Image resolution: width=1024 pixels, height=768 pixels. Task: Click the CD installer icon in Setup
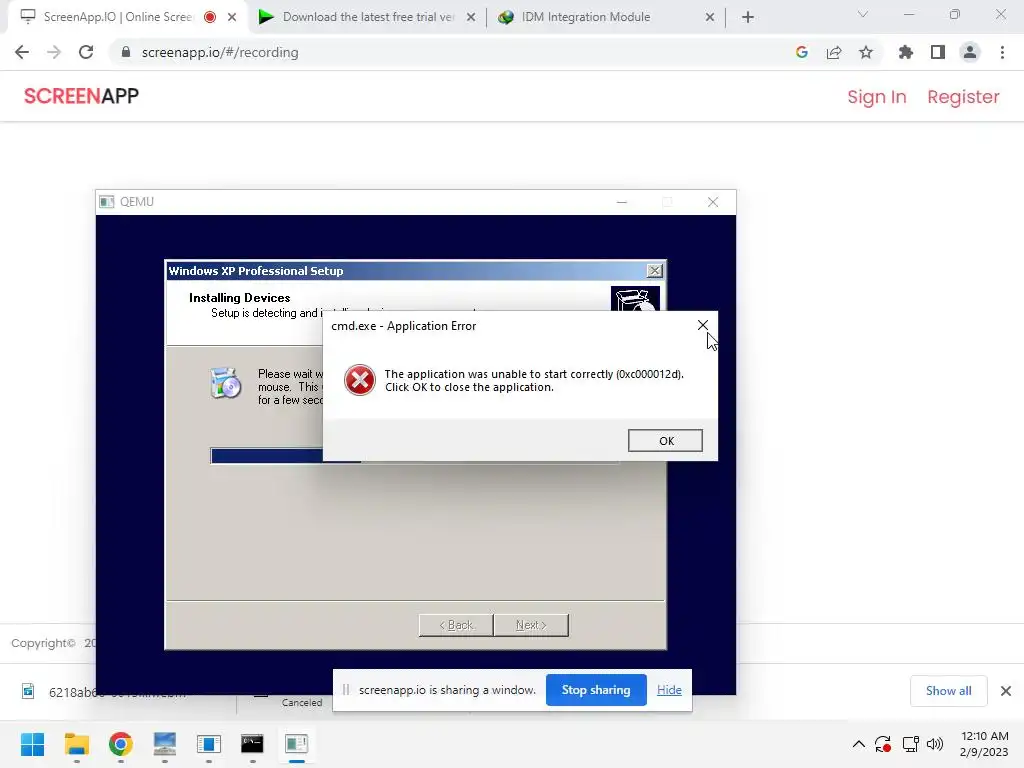pos(226,383)
